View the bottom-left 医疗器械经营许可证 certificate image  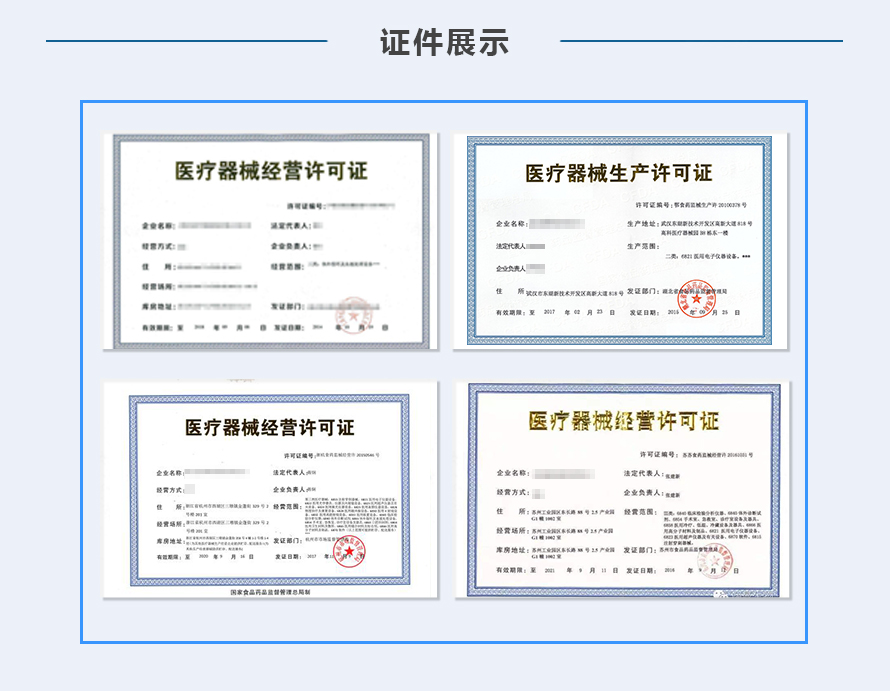pyautogui.click(x=269, y=490)
